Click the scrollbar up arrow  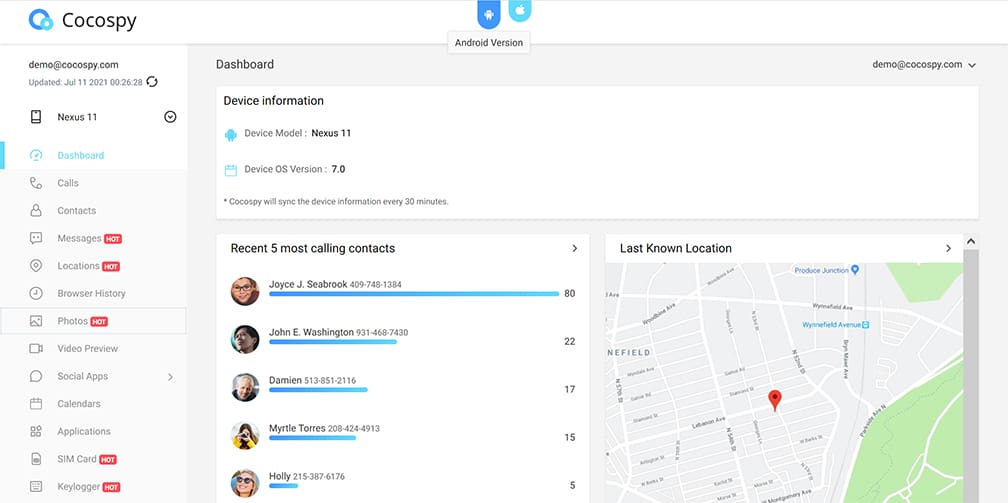tap(971, 242)
